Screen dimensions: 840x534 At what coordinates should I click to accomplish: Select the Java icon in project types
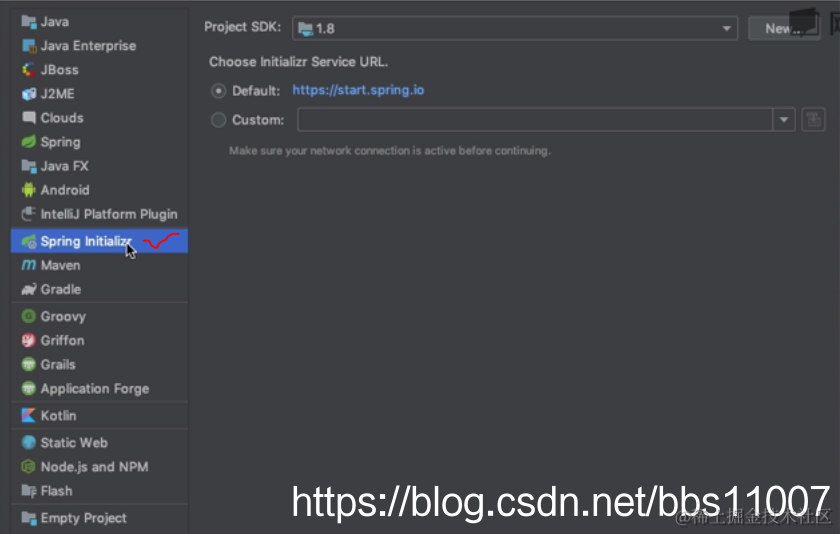pyautogui.click(x=28, y=21)
